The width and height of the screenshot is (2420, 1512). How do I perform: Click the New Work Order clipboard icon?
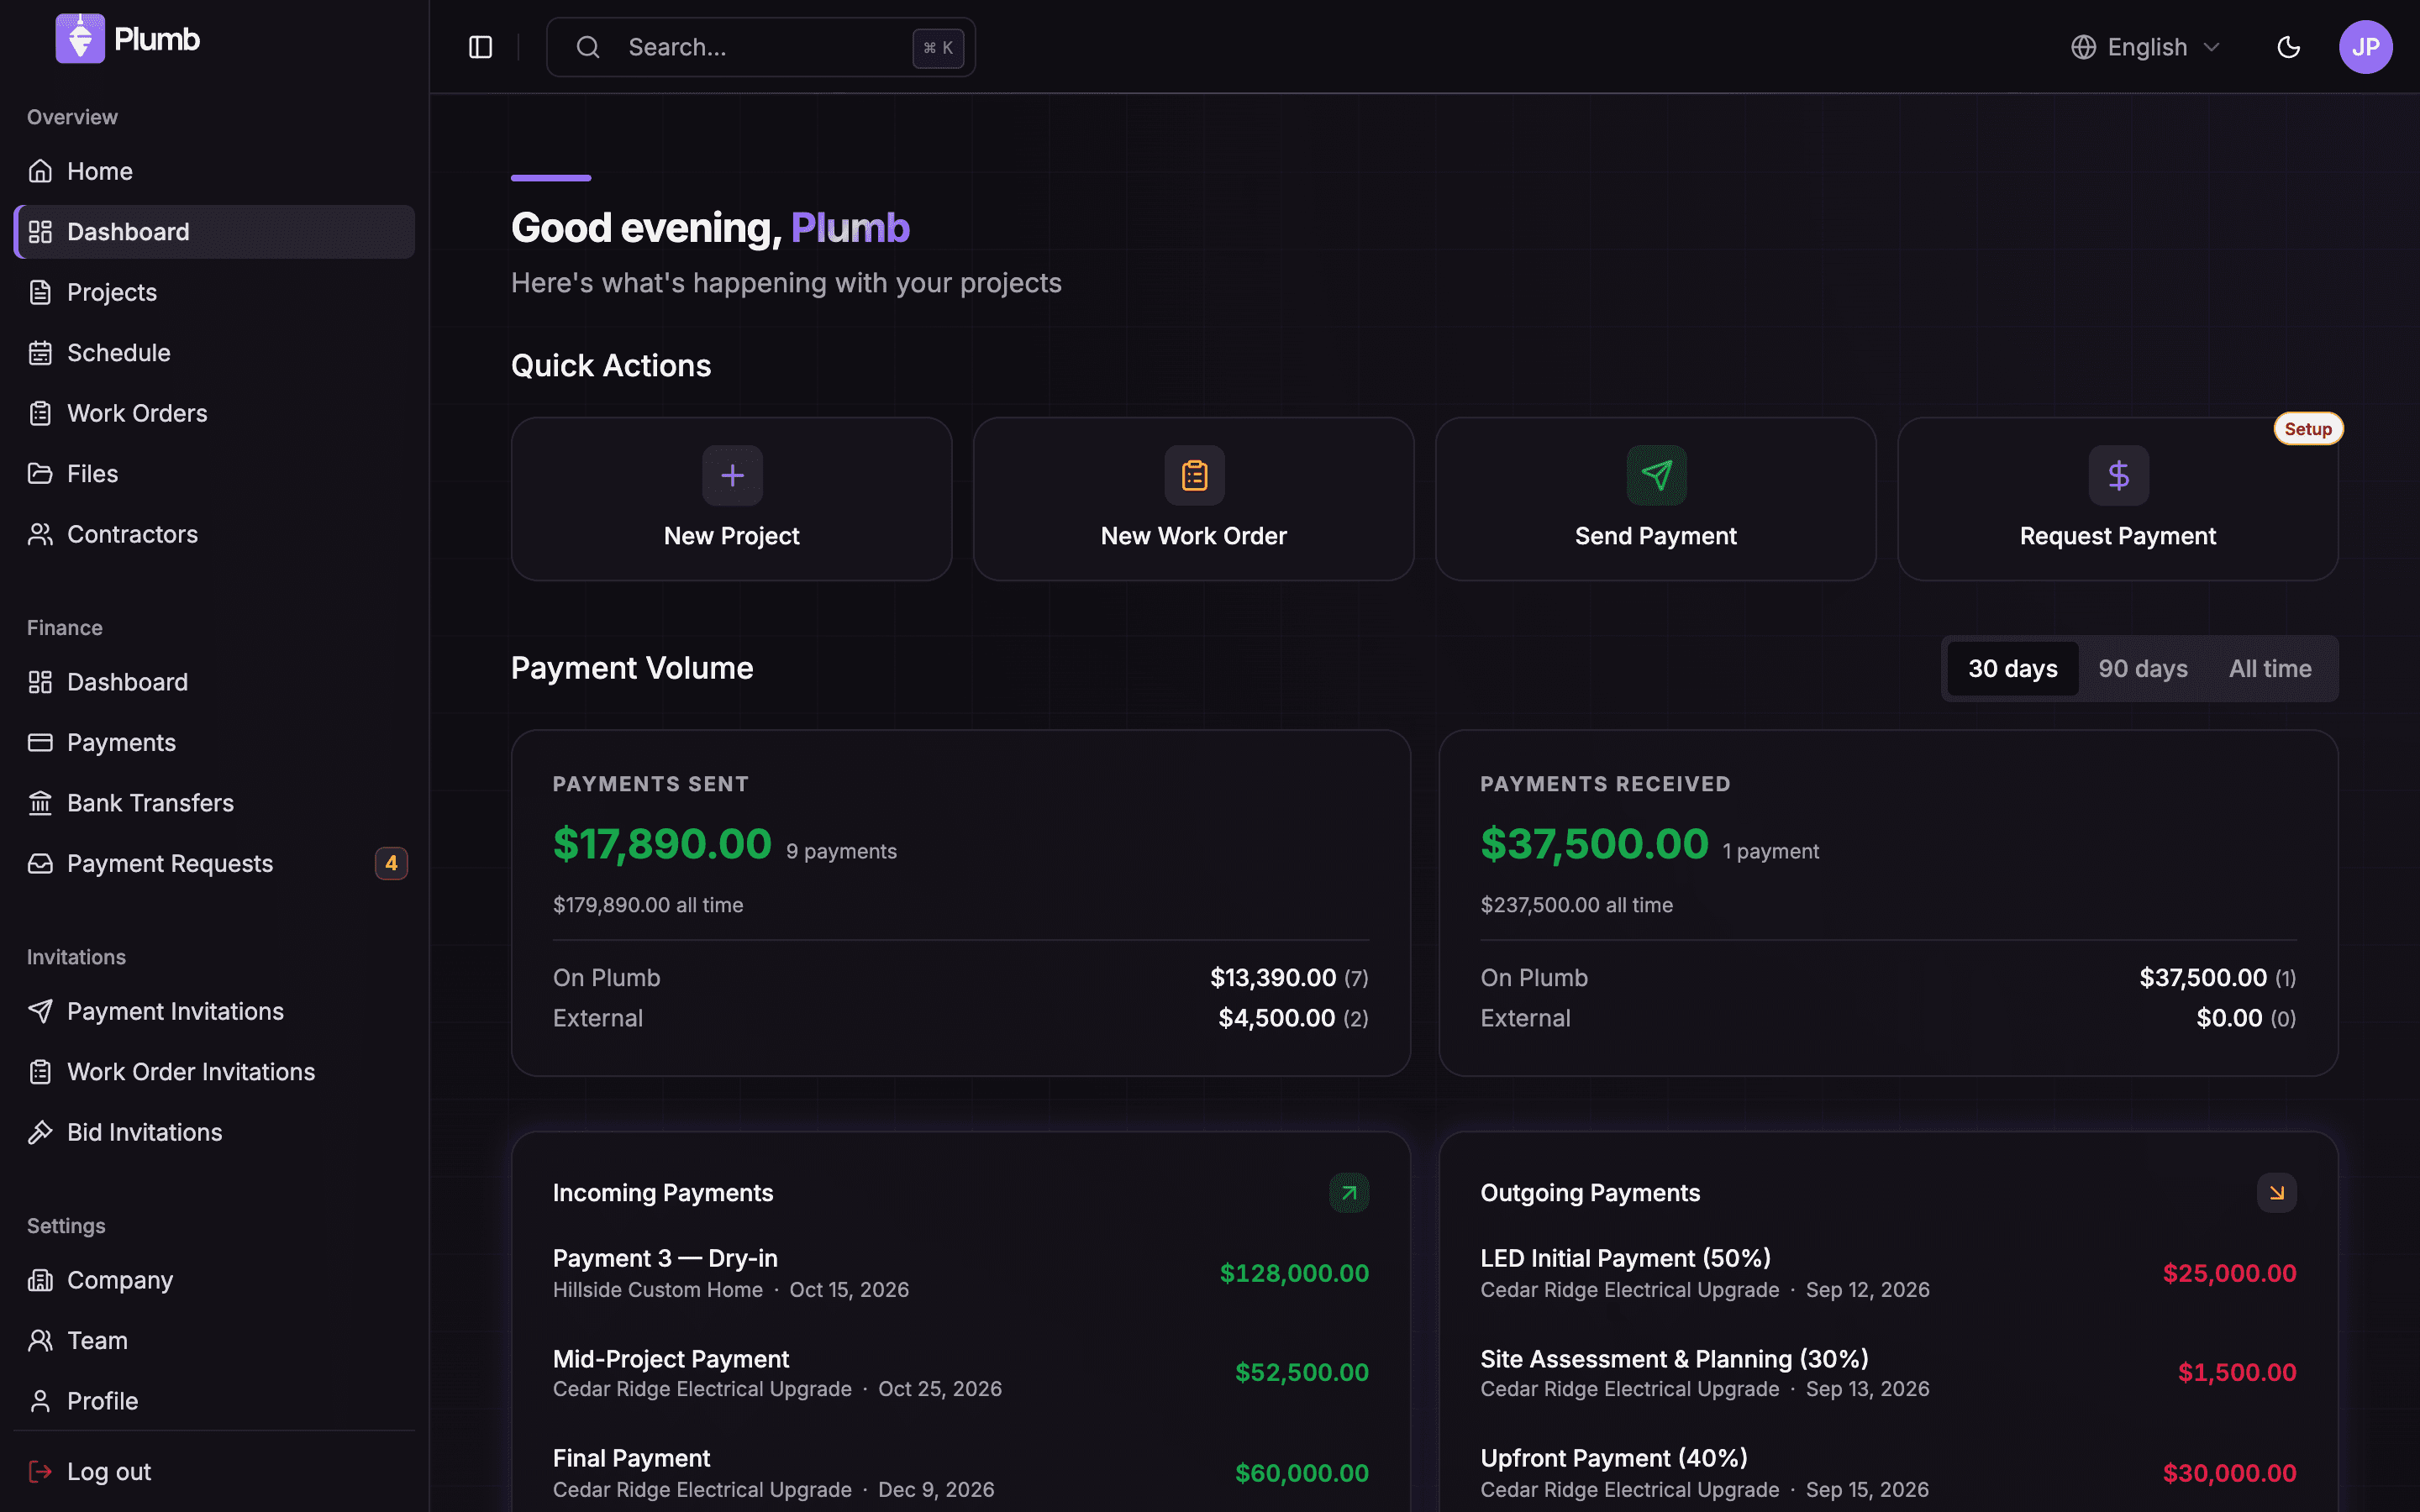coord(1194,475)
